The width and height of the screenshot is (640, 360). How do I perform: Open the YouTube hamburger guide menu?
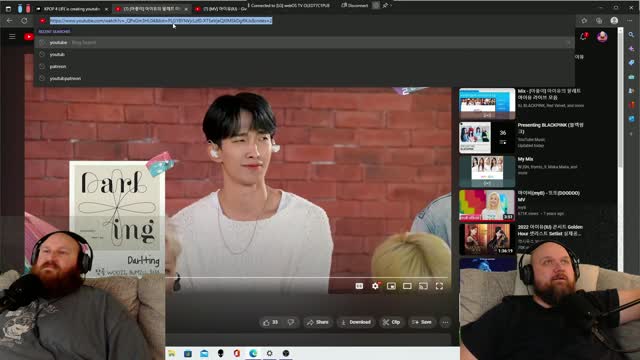[x=12, y=37]
